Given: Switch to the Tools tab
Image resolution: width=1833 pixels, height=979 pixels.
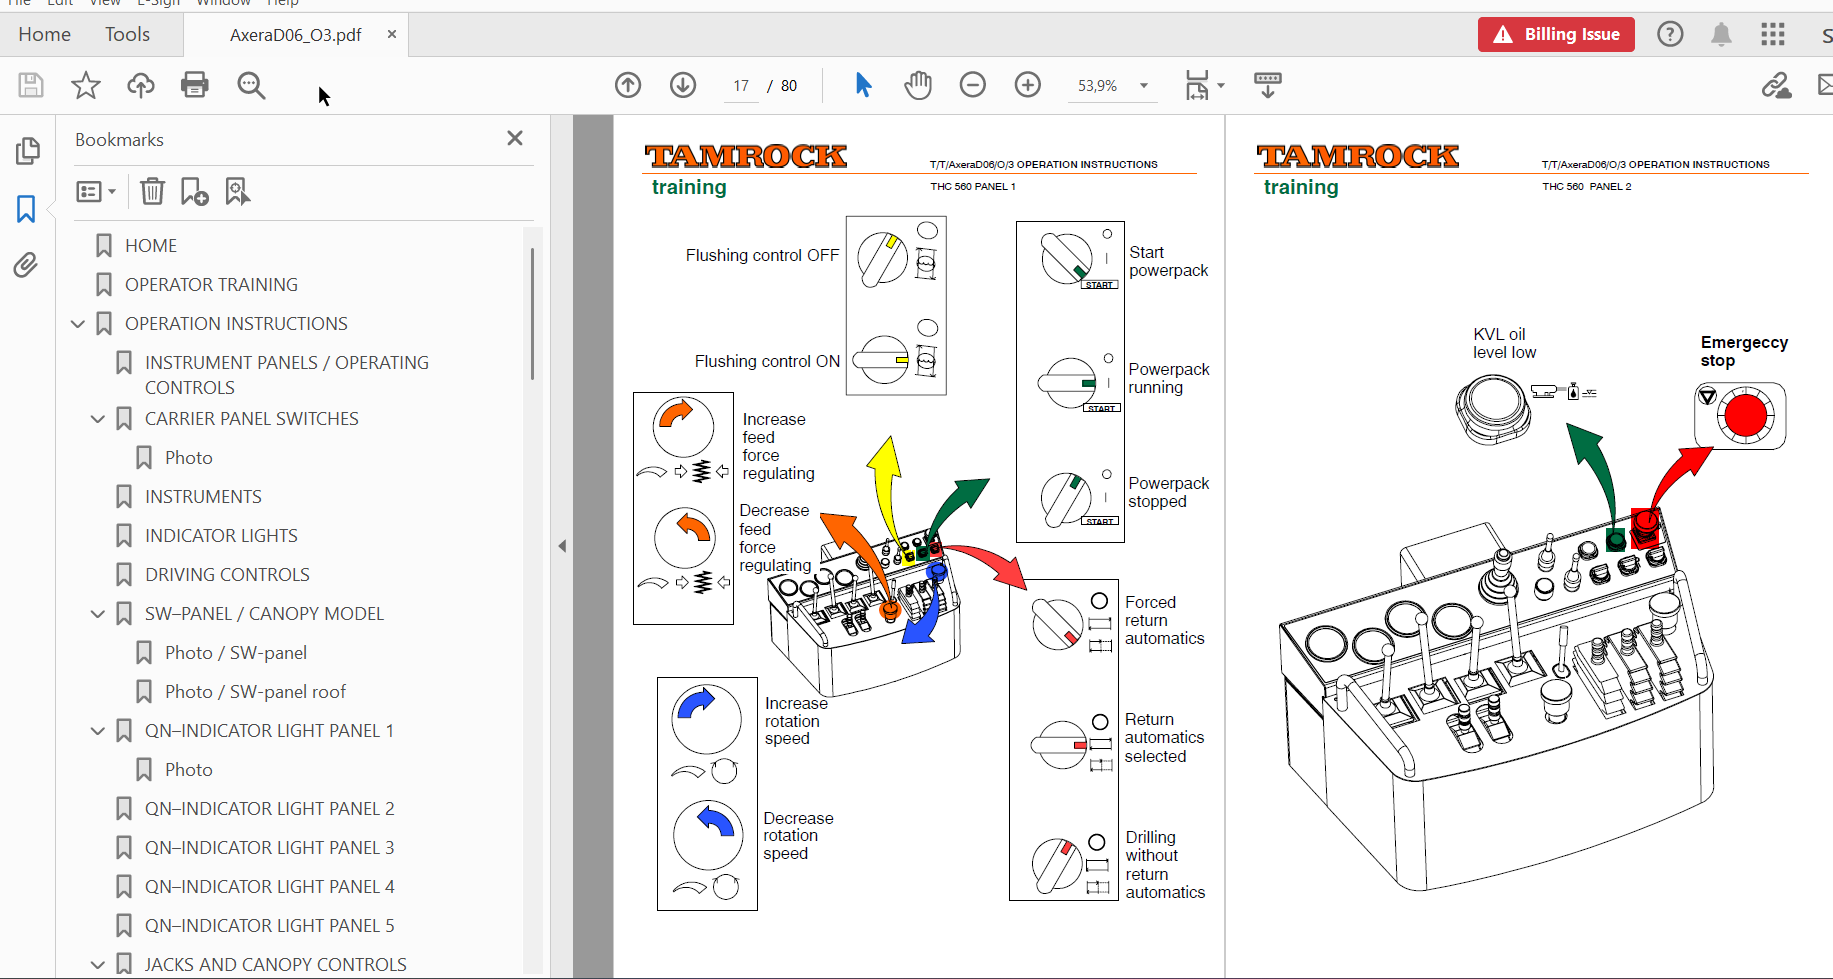Looking at the screenshot, I should tap(127, 34).
